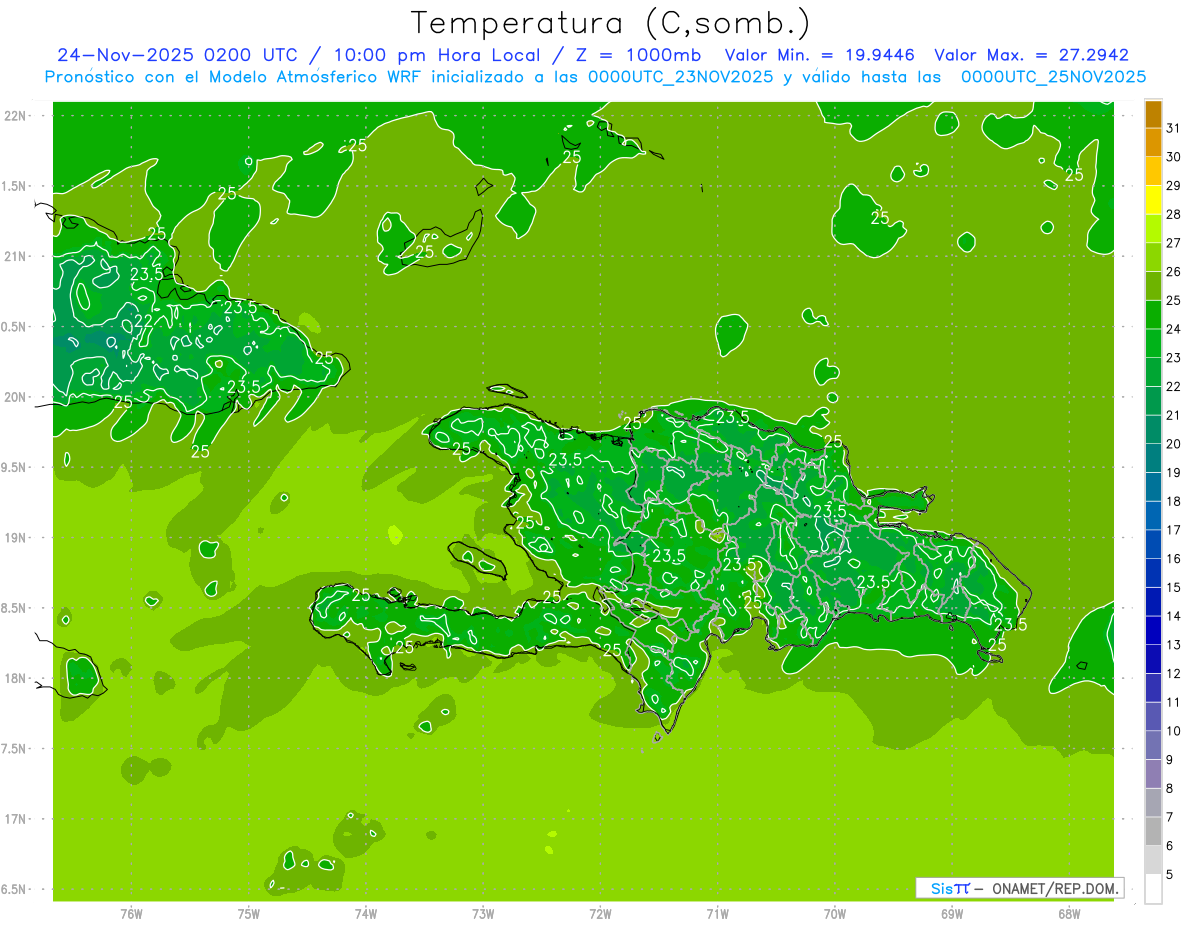The width and height of the screenshot is (1200, 927).
Task: Click the '76W' longitude axis label
Action: coord(131,914)
